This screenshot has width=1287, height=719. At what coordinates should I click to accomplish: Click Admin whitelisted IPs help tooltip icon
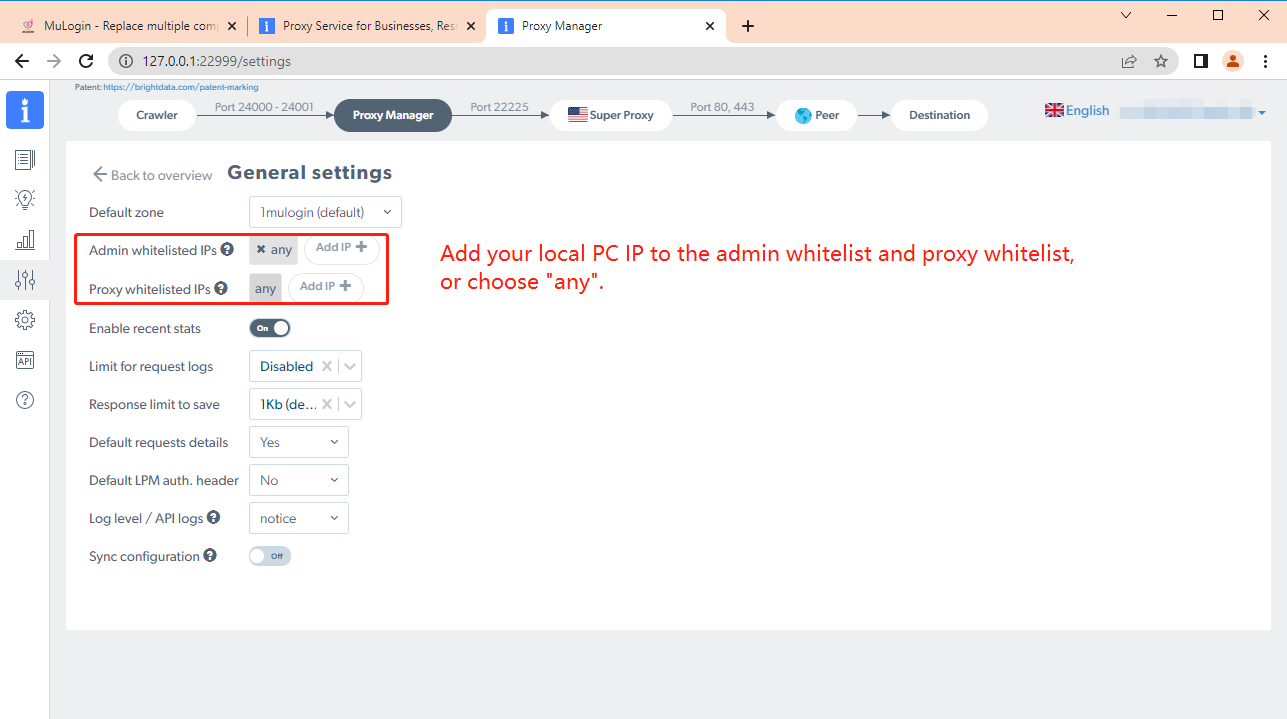click(x=227, y=250)
